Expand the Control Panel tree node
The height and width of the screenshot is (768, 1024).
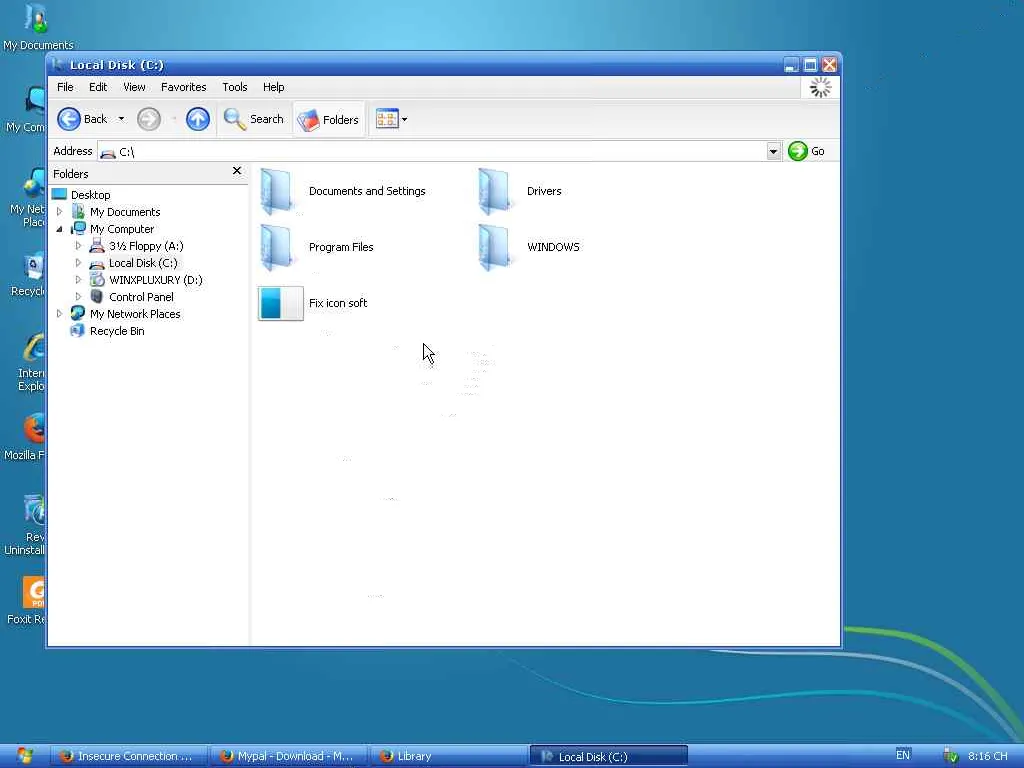click(78, 296)
